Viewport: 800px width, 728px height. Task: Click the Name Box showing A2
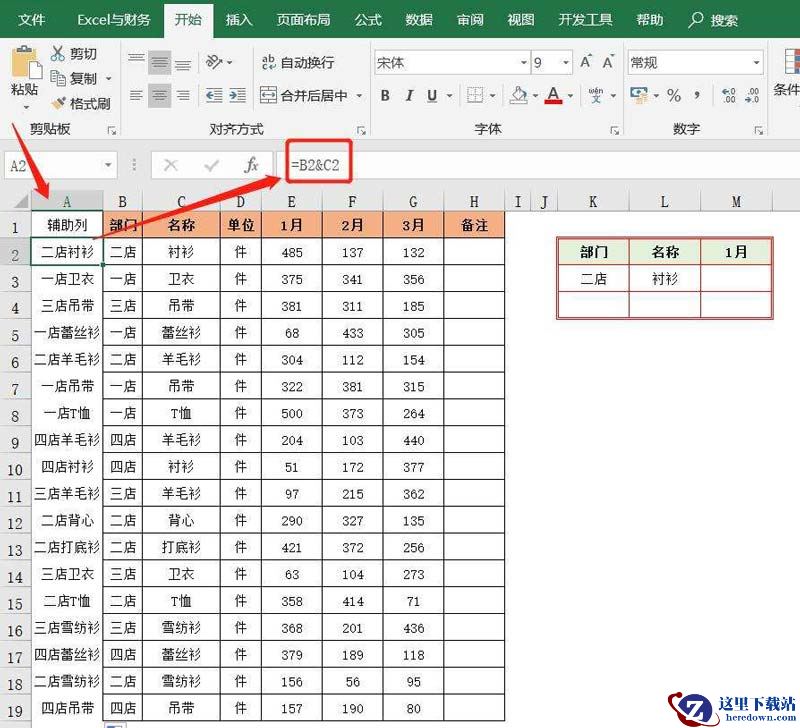60,165
